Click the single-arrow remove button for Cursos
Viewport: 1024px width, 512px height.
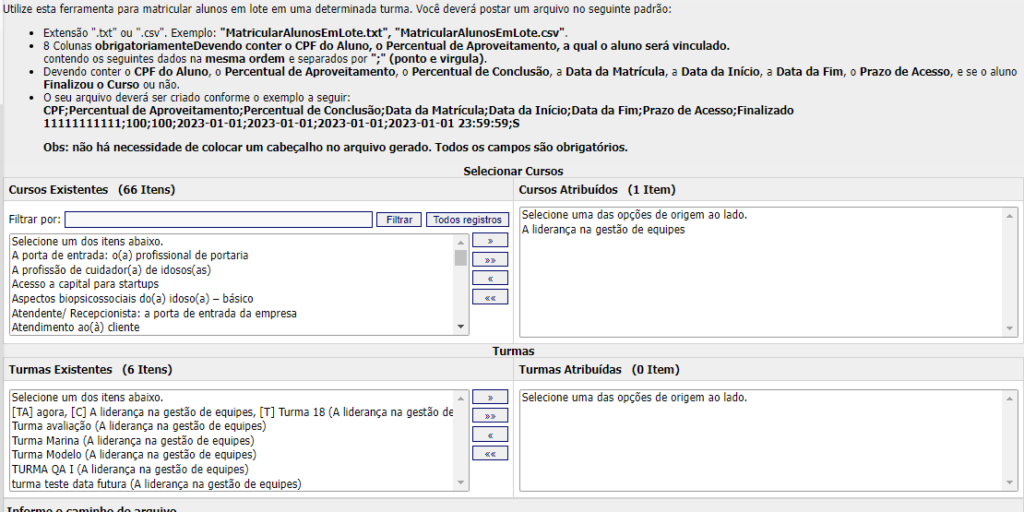(x=490, y=278)
